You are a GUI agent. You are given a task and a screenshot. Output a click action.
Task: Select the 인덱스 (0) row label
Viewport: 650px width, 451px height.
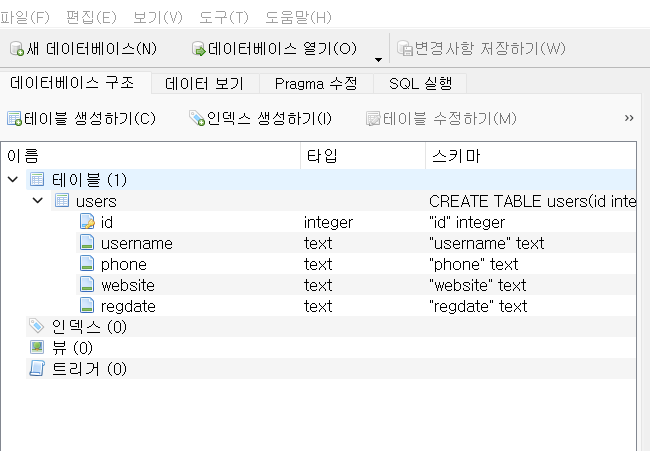pos(89,327)
